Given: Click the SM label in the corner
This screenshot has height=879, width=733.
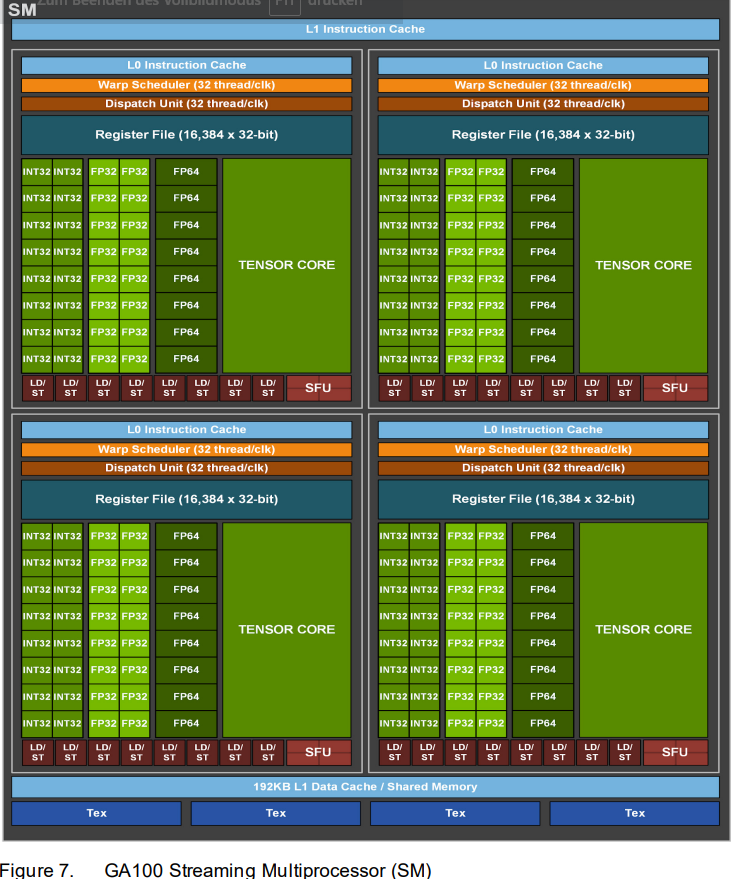Looking at the screenshot, I should coord(22,10).
